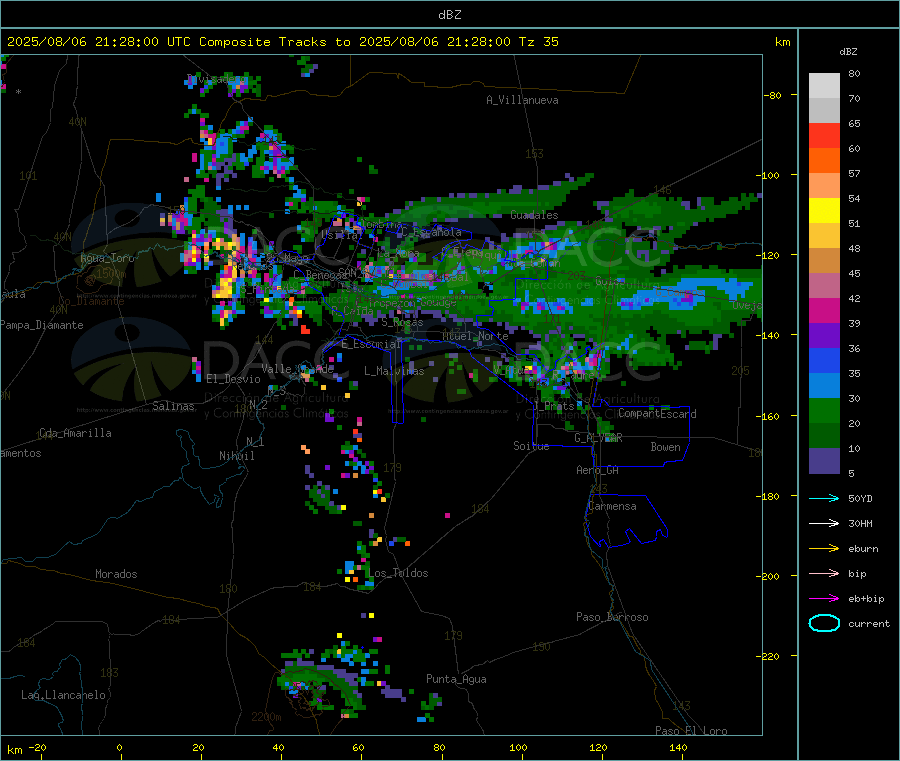Viewport: 900px width, 761px height.
Task: Click the CompartEscard map label
Action: click(657, 414)
